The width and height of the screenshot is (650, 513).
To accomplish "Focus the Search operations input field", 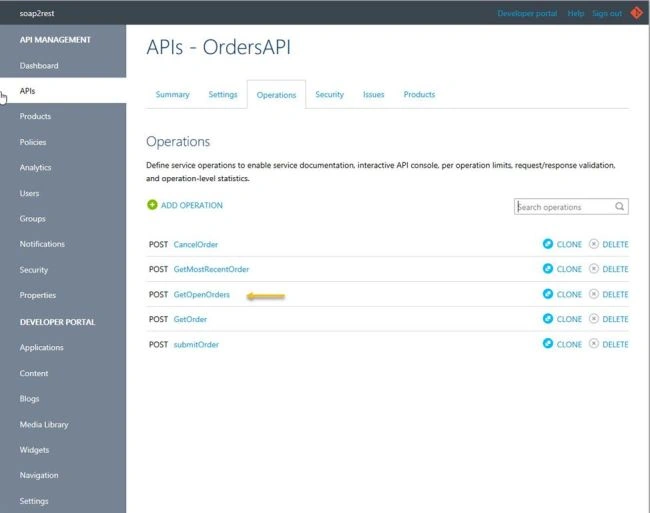I will point(571,206).
